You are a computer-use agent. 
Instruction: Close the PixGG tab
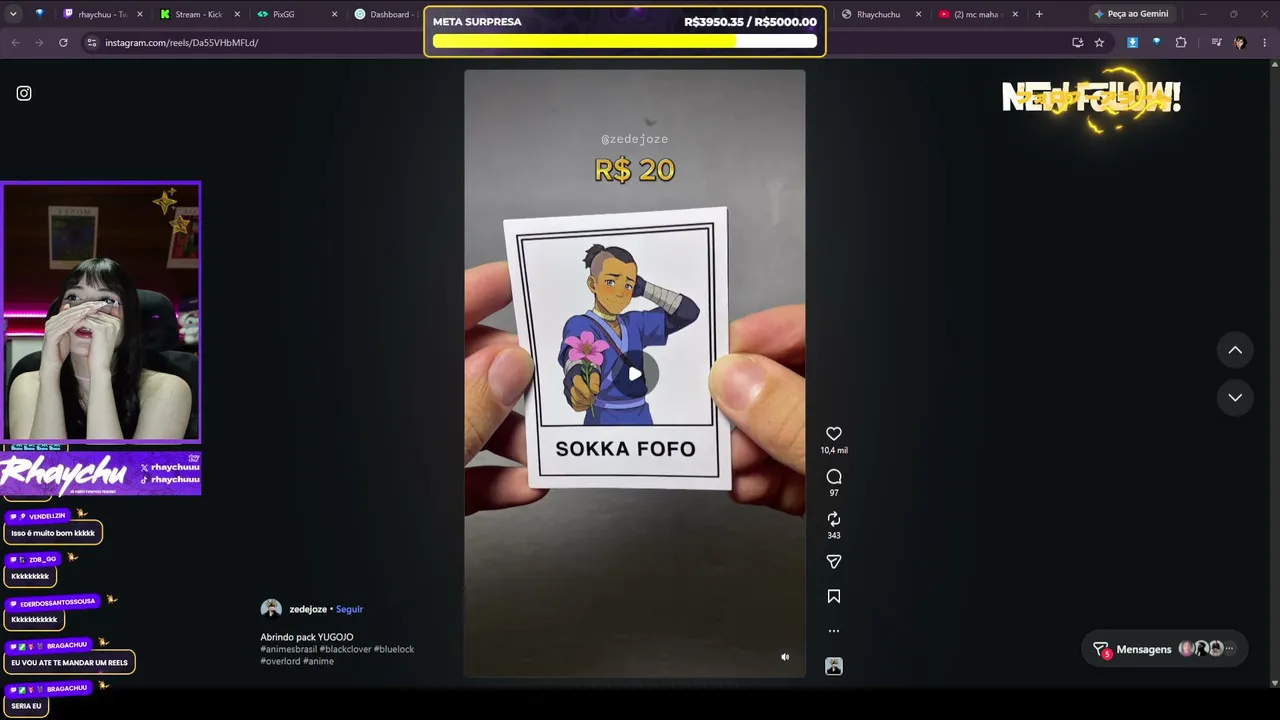tap(334, 14)
